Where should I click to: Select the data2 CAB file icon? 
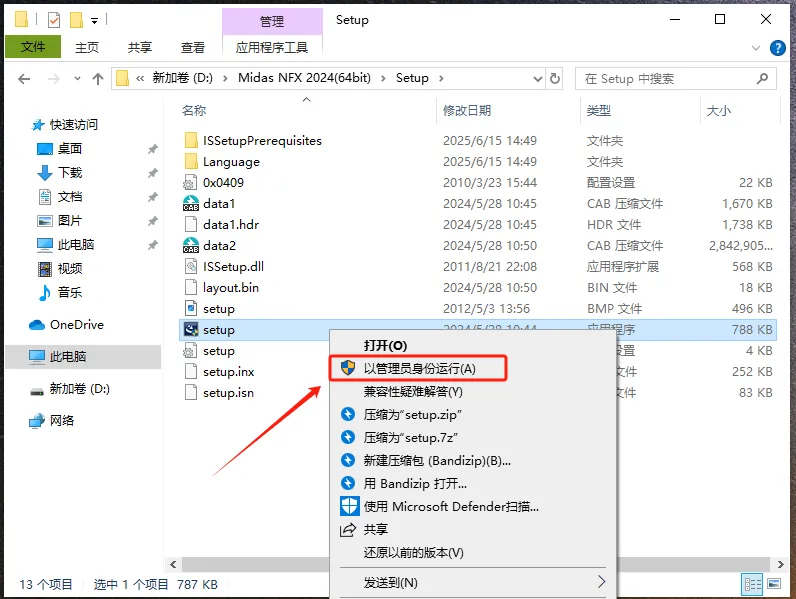(191, 246)
